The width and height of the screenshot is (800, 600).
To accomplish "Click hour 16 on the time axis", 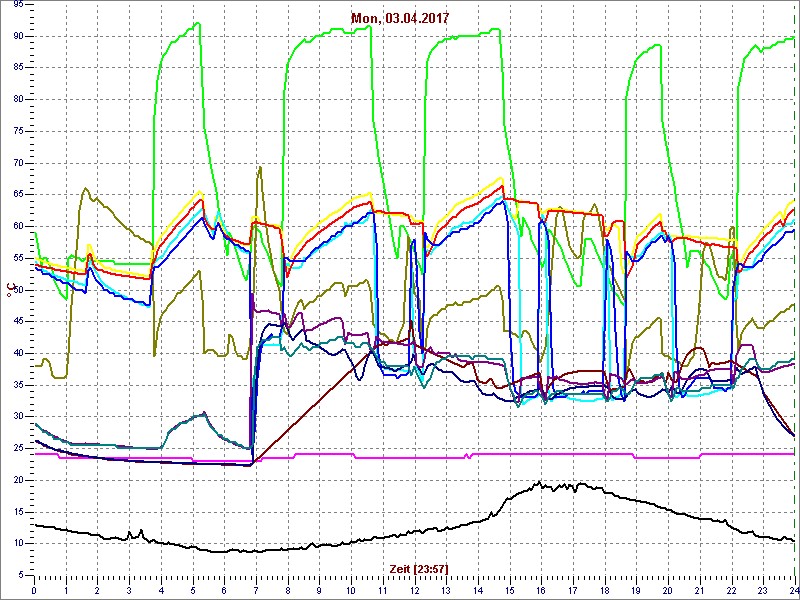I will 541,591.
